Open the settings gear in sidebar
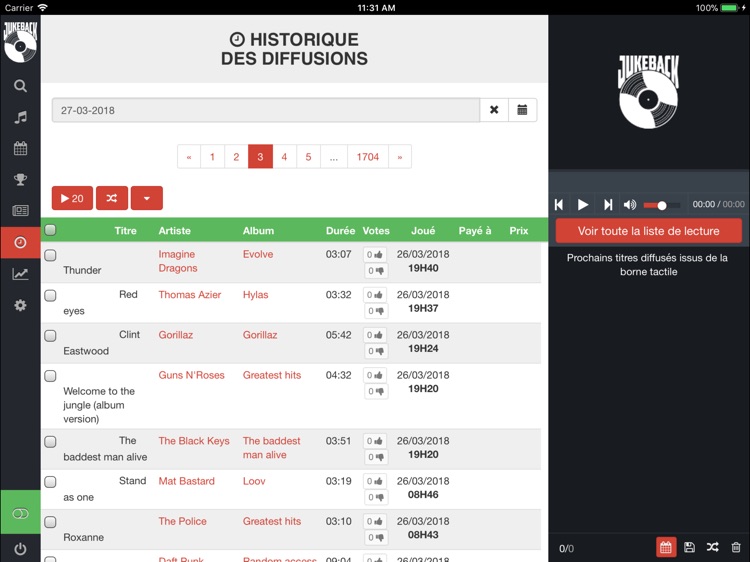Image resolution: width=750 pixels, height=562 pixels. (x=20, y=305)
